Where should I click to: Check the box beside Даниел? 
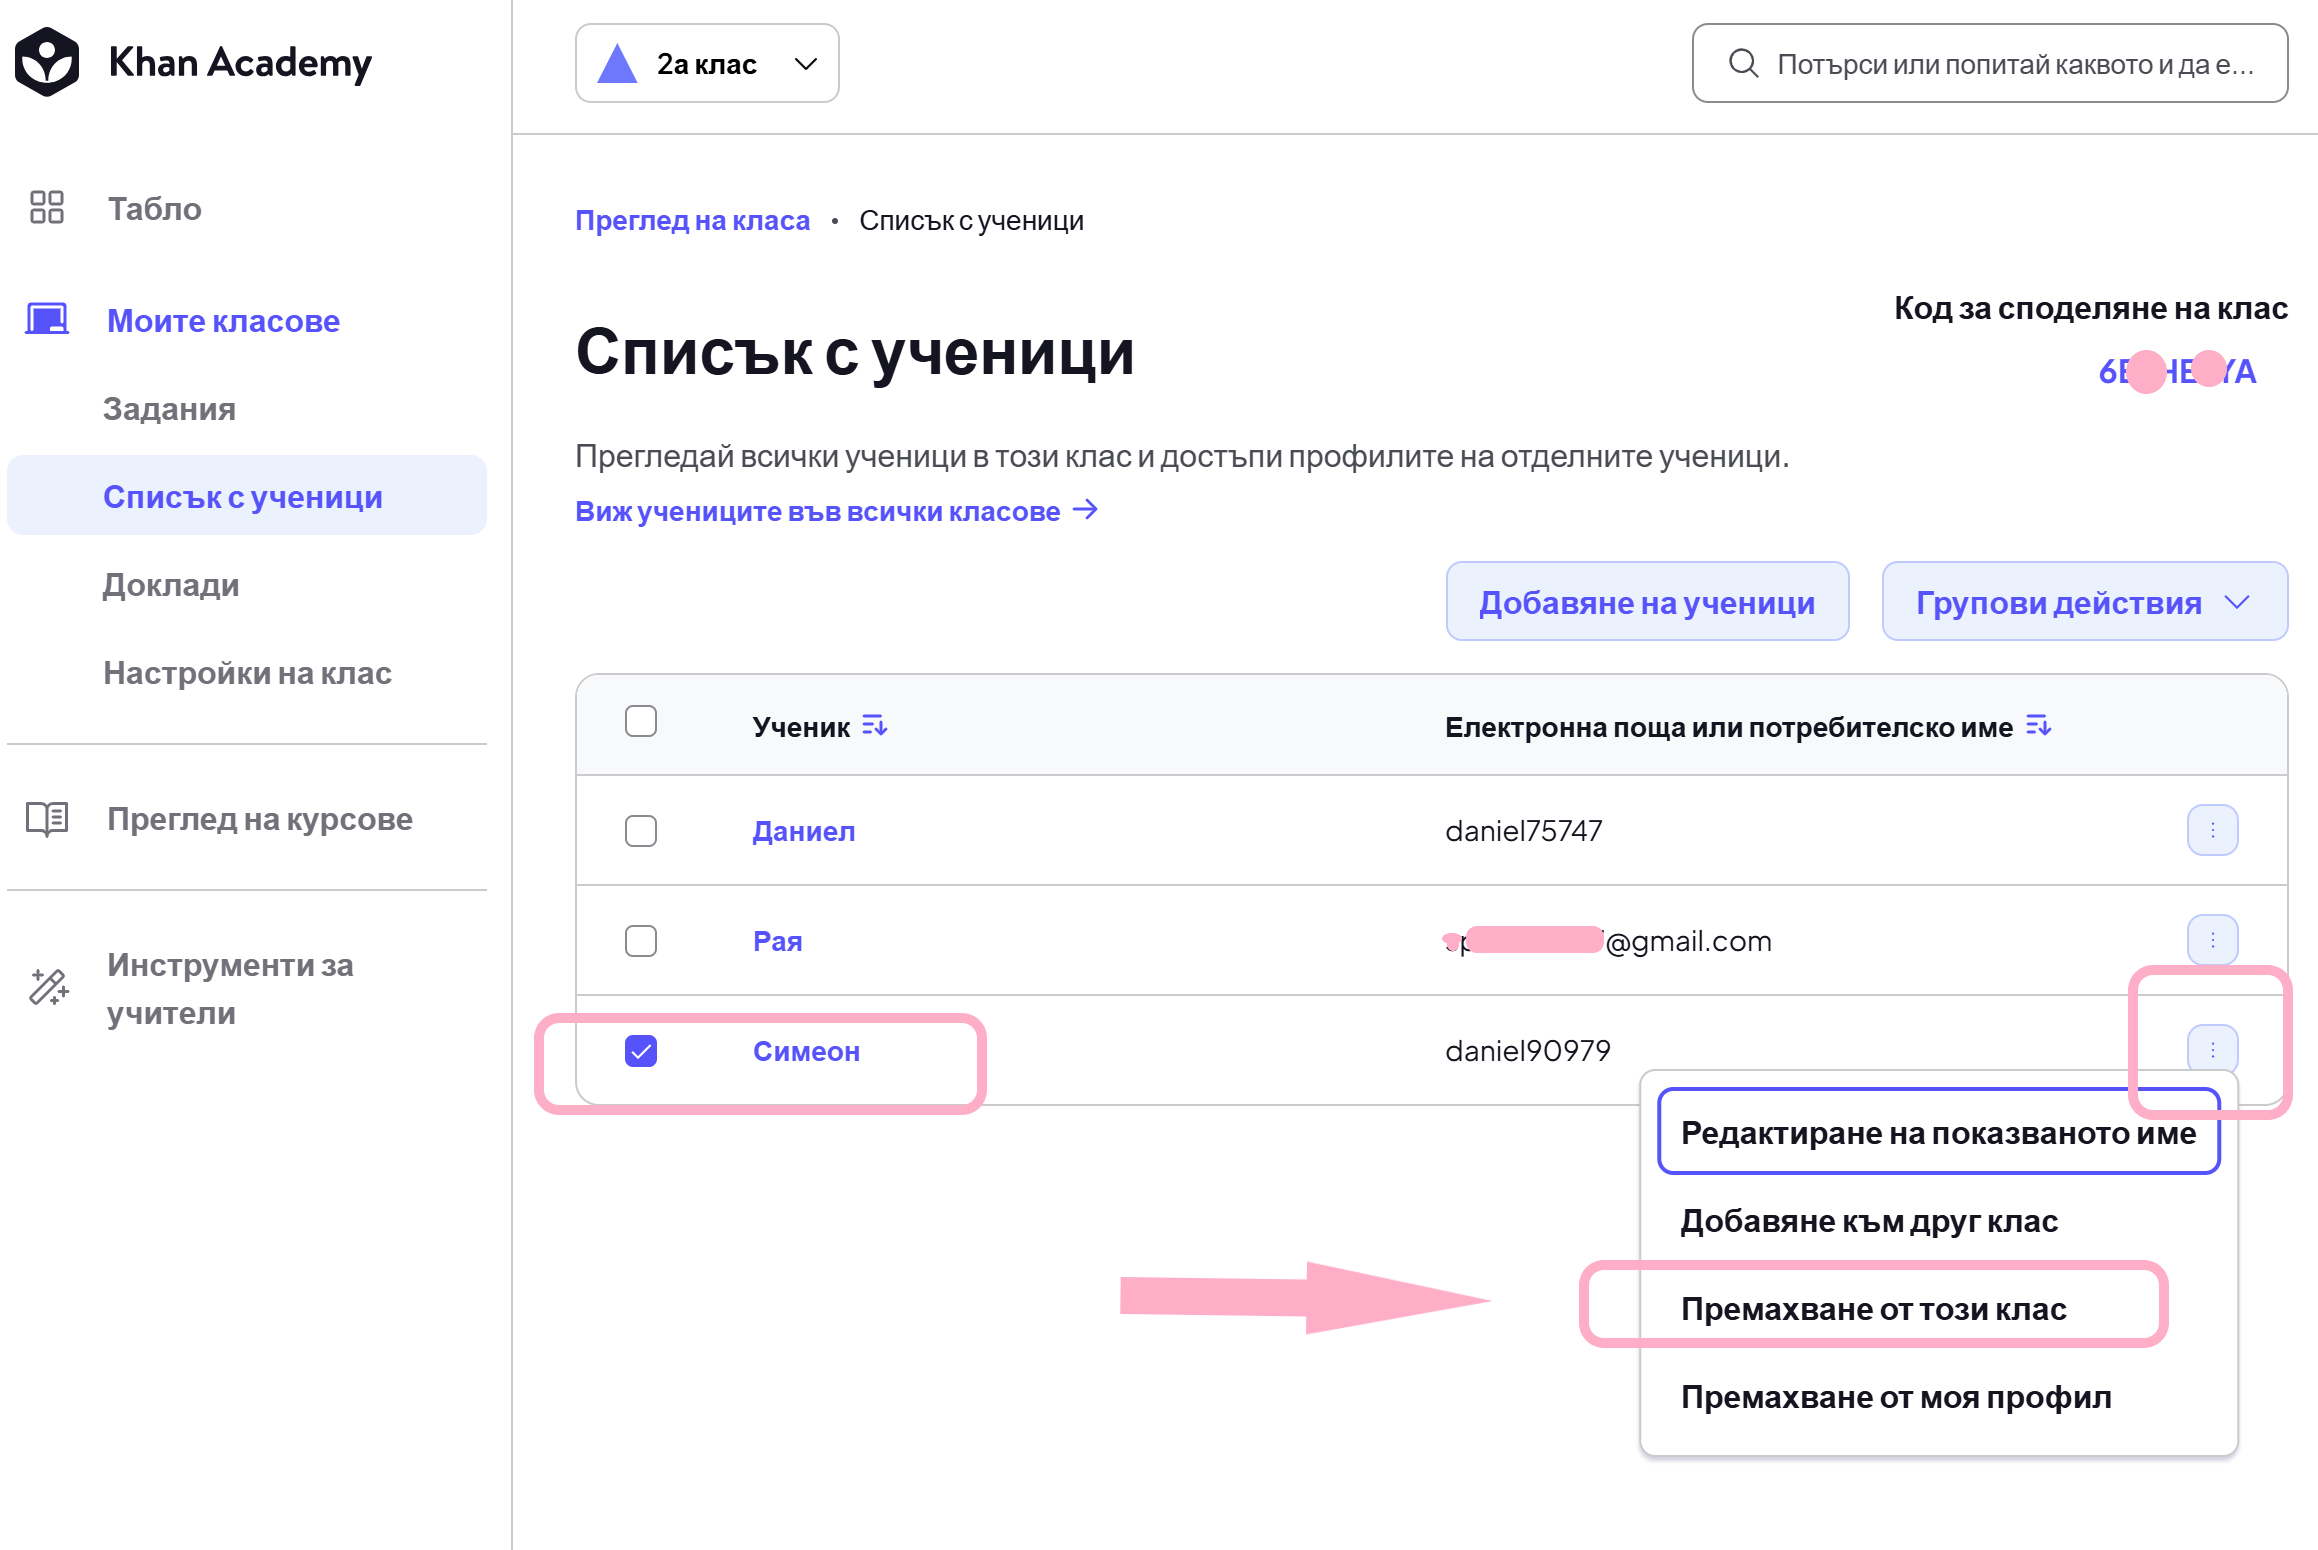pos(641,831)
